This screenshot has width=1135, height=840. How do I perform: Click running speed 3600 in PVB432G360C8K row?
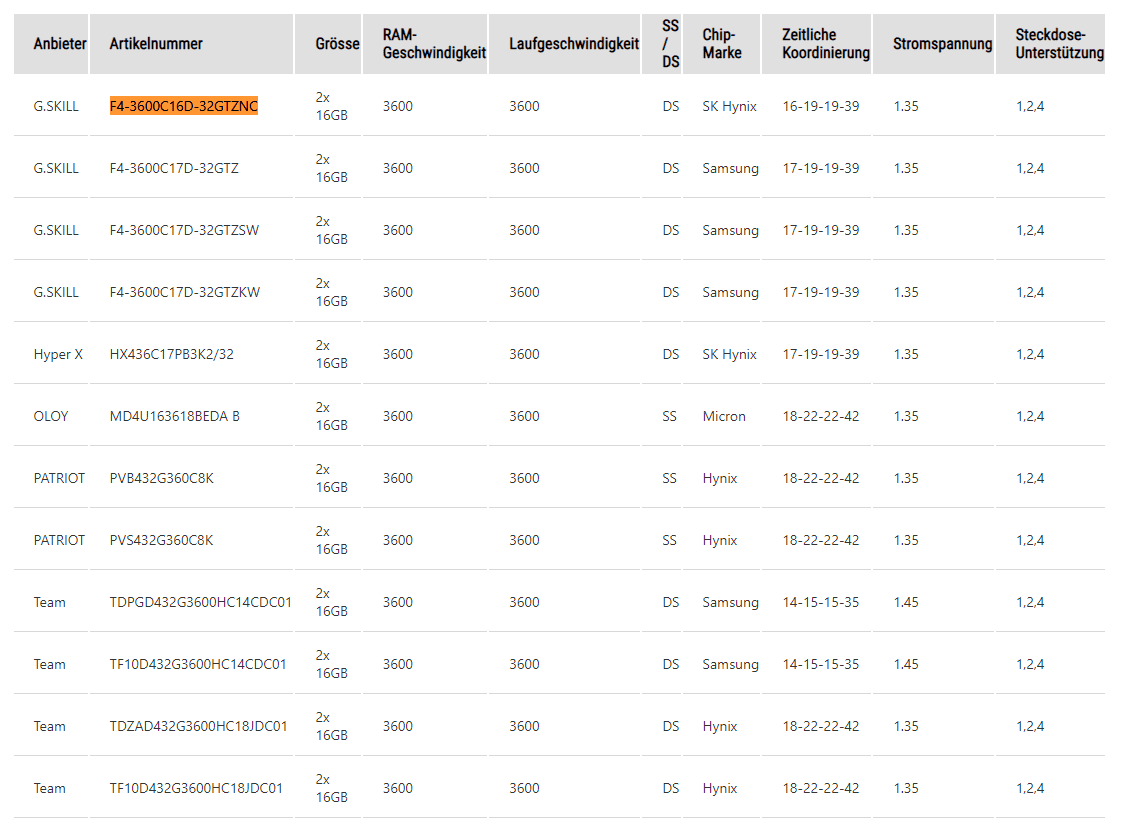click(524, 479)
